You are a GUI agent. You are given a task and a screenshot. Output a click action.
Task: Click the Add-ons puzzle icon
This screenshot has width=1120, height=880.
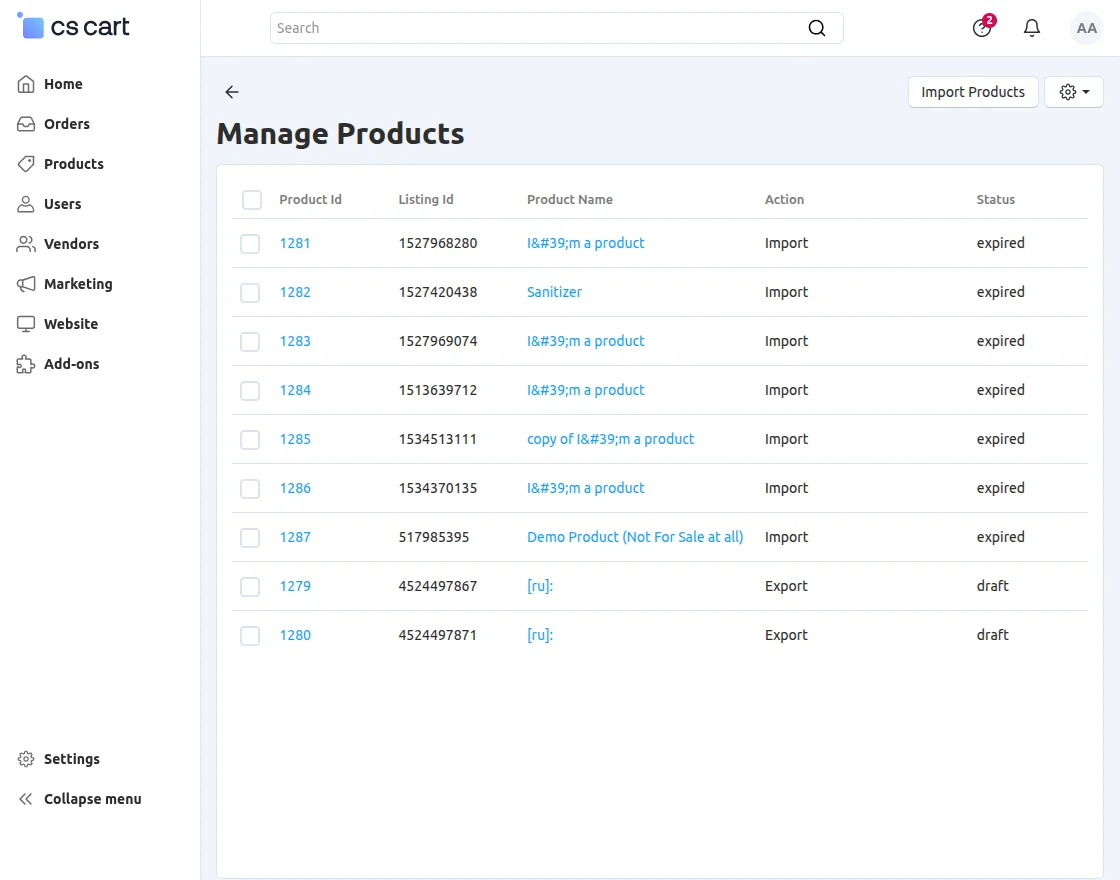(26, 364)
